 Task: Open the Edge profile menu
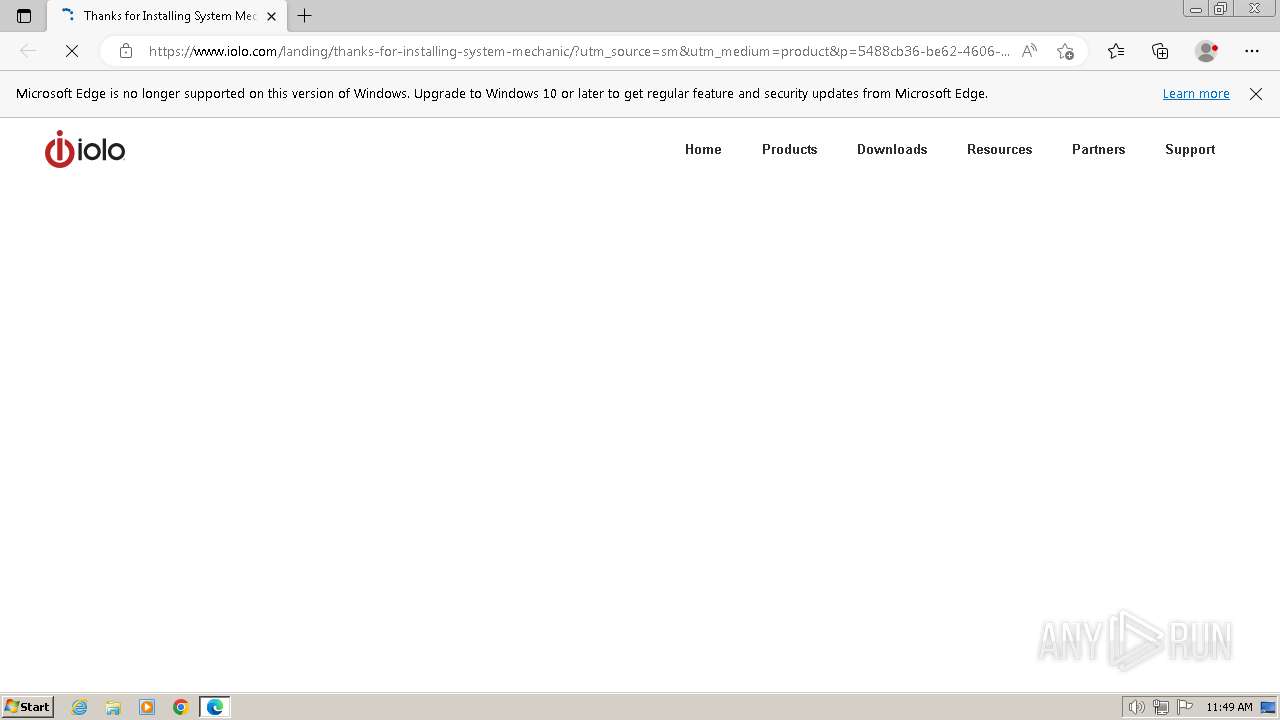1206,51
